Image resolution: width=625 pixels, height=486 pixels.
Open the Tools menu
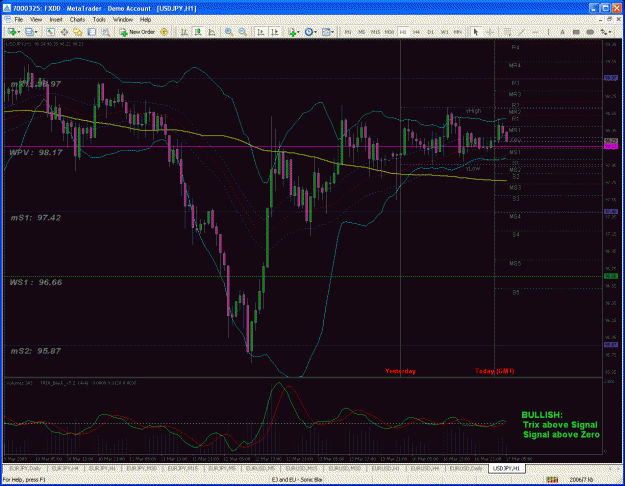tap(99, 20)
